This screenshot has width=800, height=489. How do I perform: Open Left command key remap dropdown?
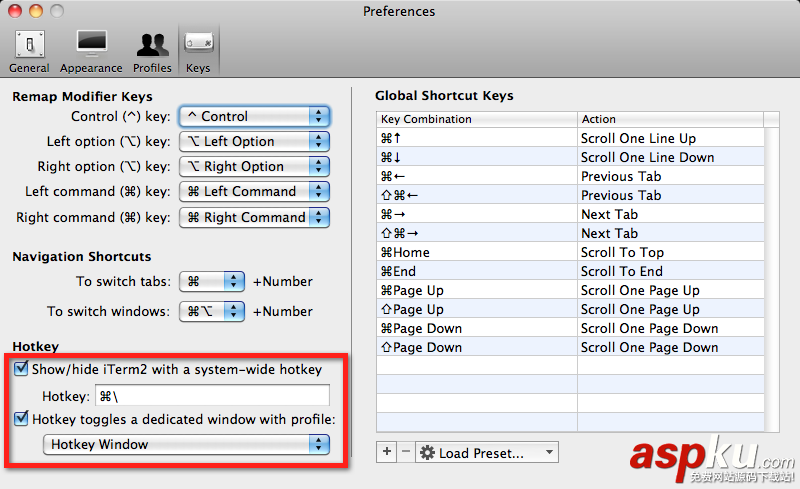[255, 191]
